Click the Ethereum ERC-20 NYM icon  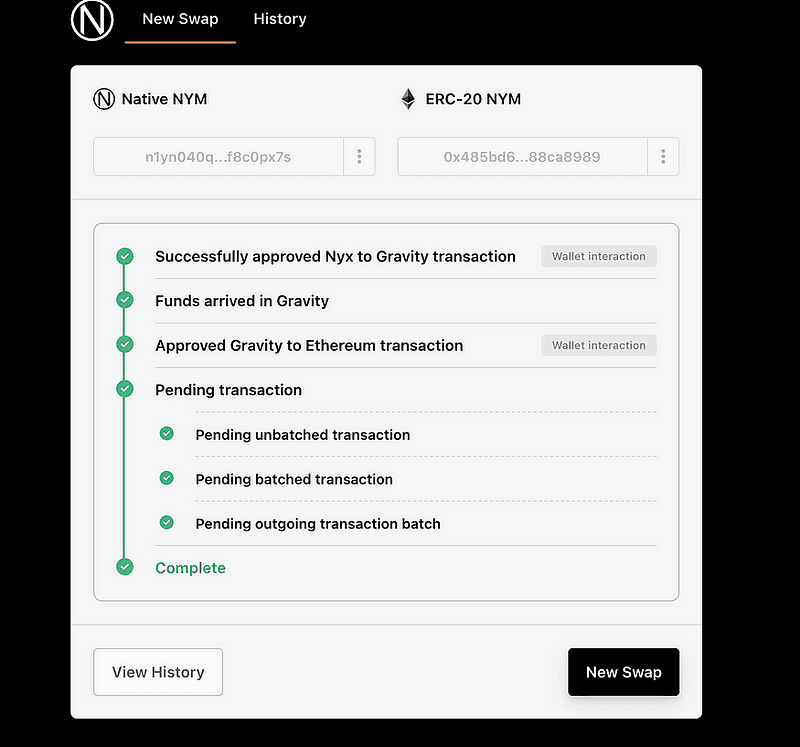(408, 99)
